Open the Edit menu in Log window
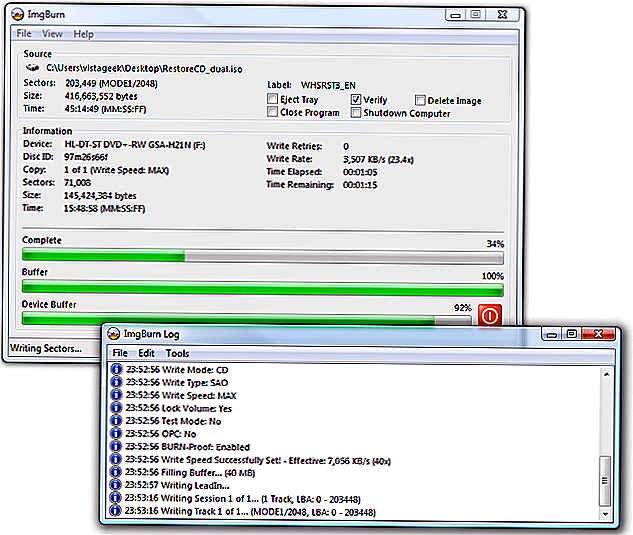The image size is (633, 535). point(146,353)
